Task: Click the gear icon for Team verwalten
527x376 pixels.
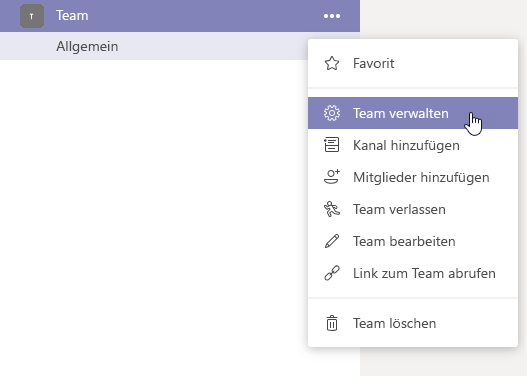Action: pyautogui.click(x=332, y=113)
